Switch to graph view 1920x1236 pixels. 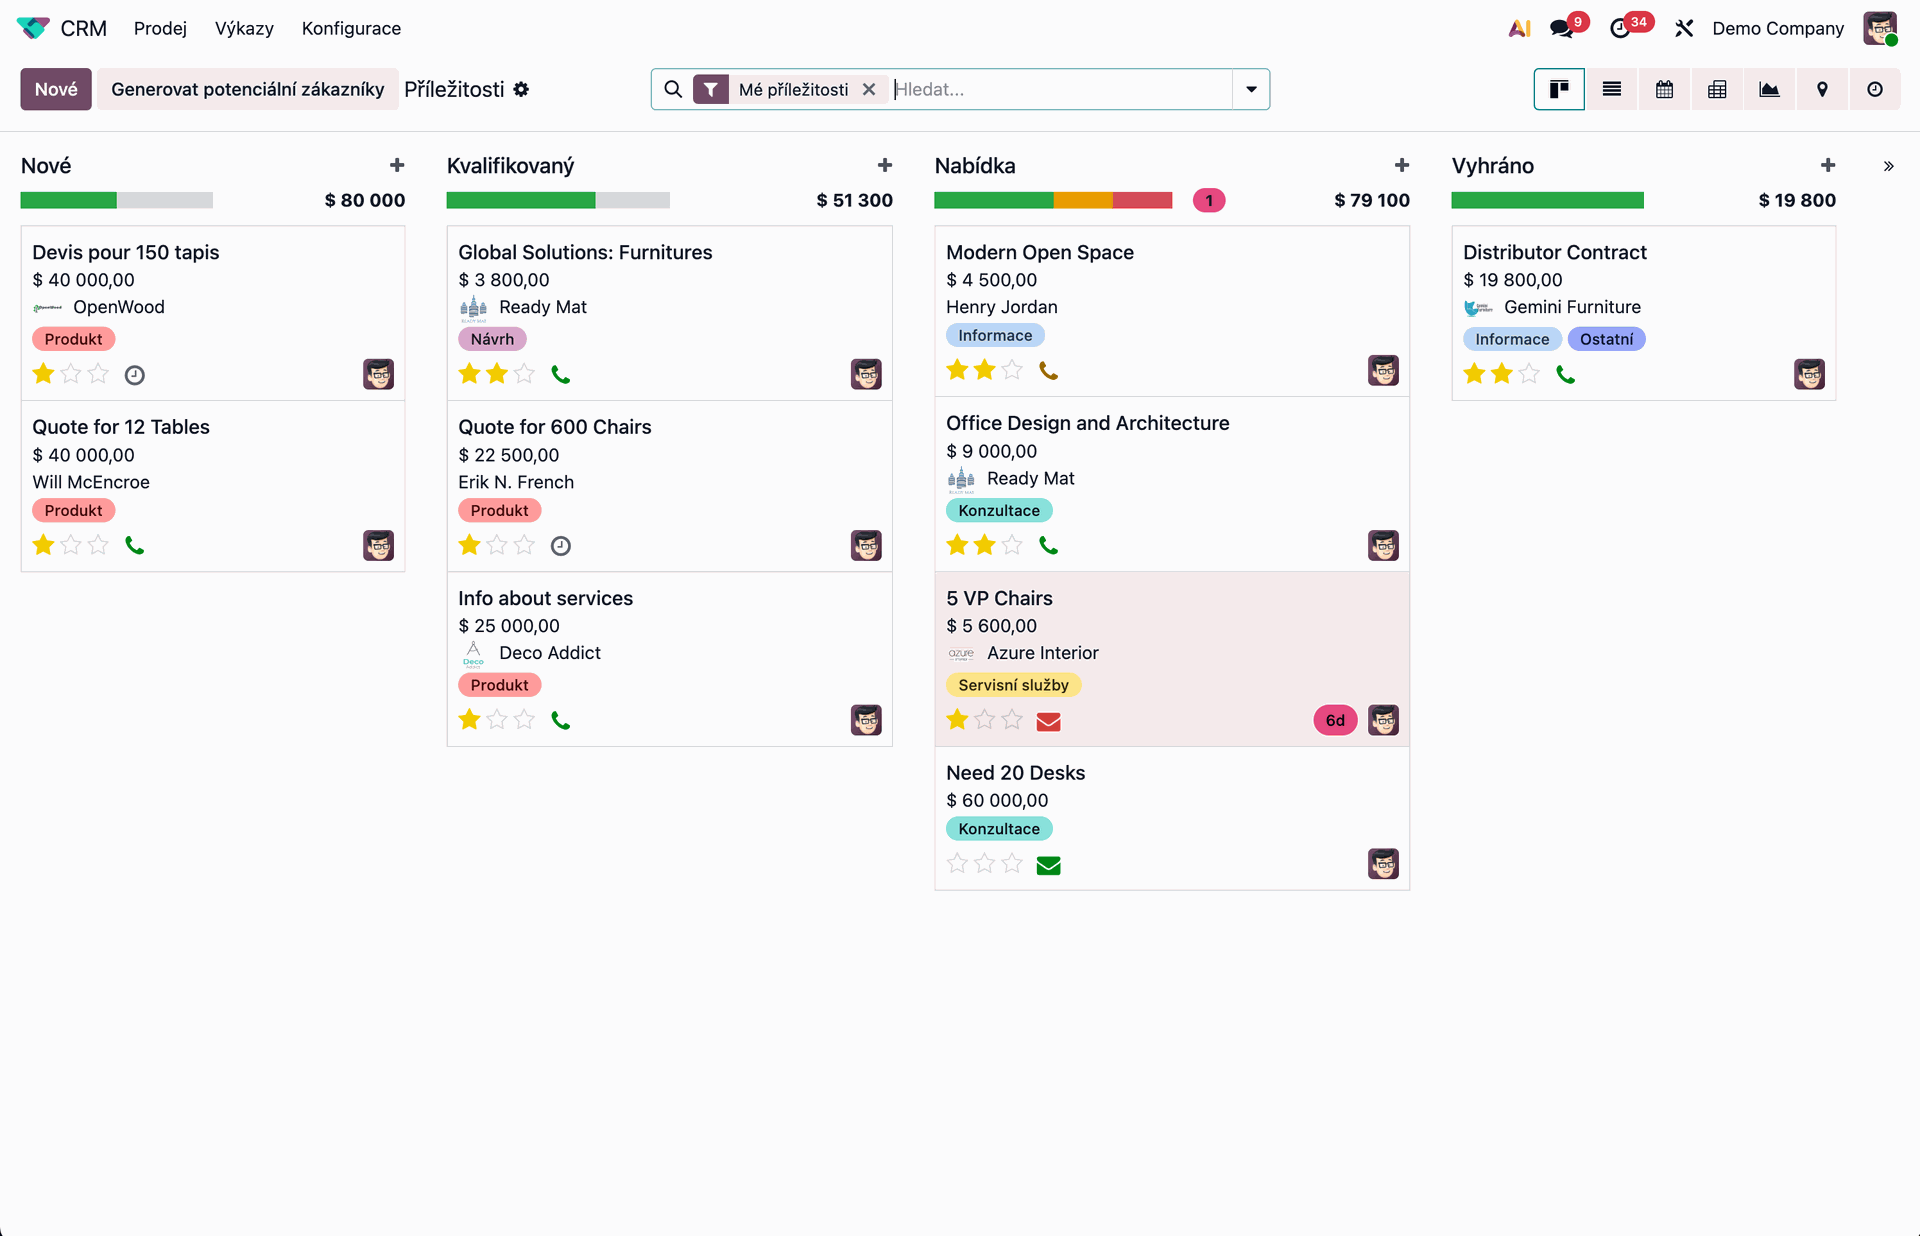coord(1769,90)
